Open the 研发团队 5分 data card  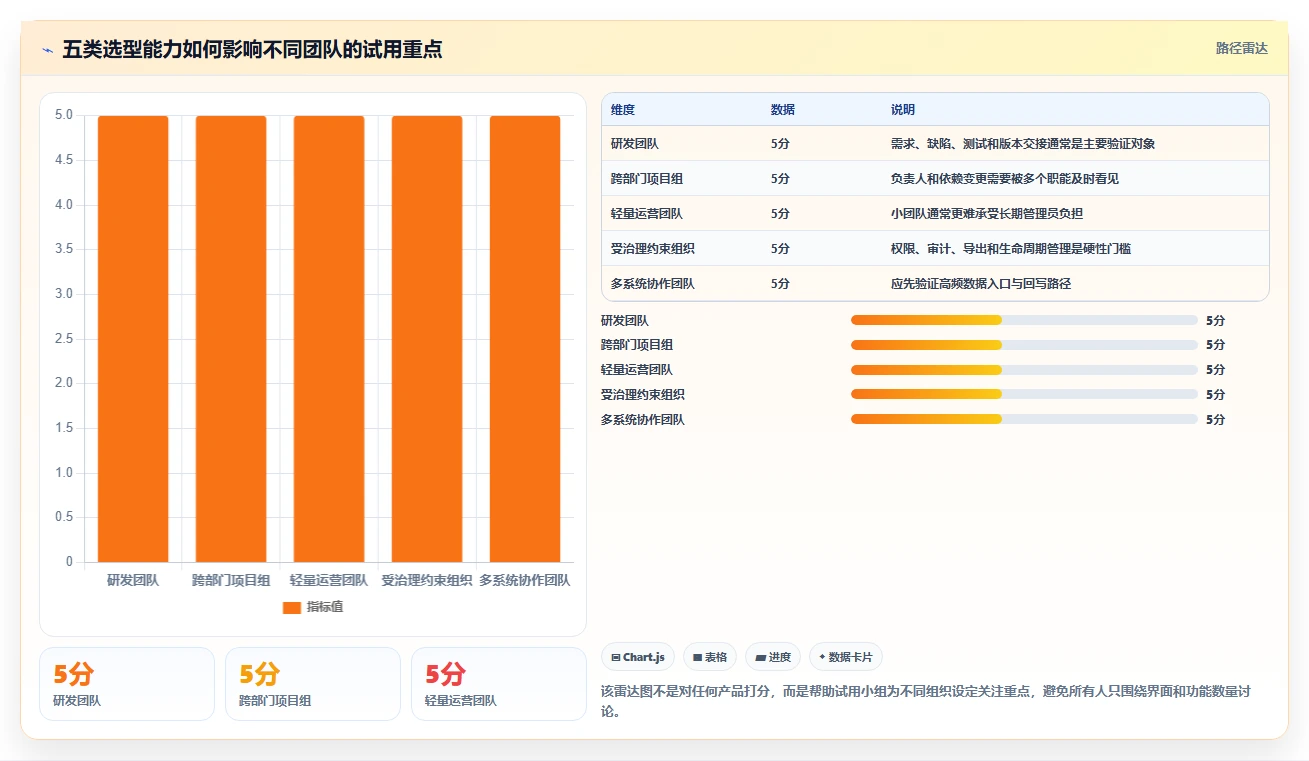coord(127,684)
